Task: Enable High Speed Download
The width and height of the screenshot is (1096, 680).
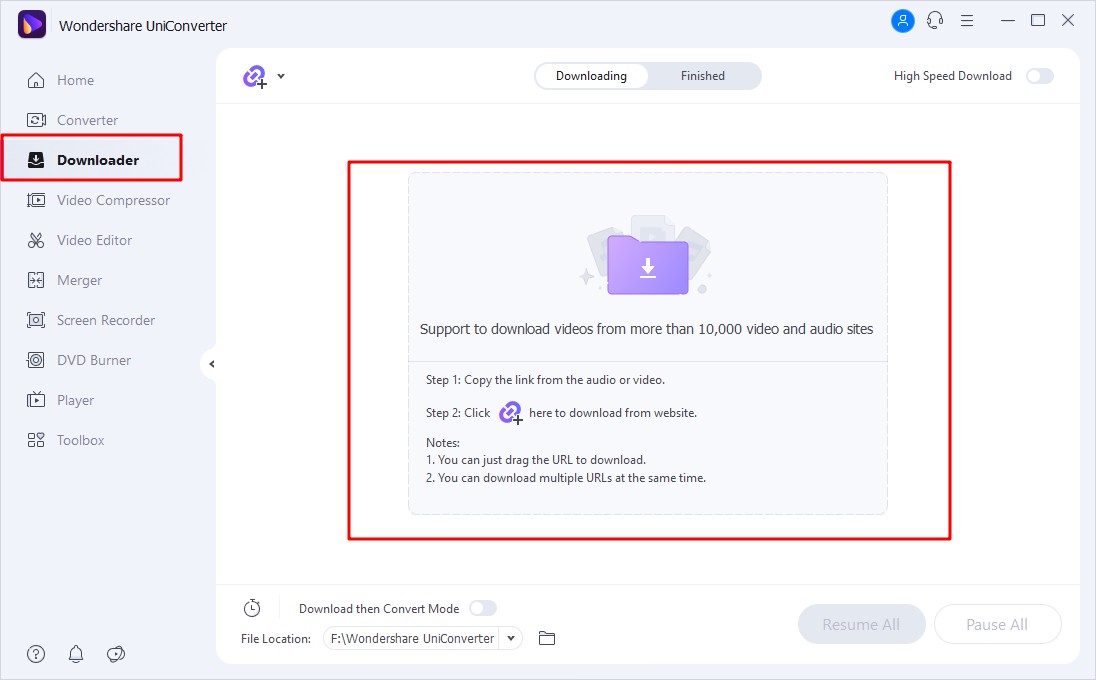Action: point(1040,75)
